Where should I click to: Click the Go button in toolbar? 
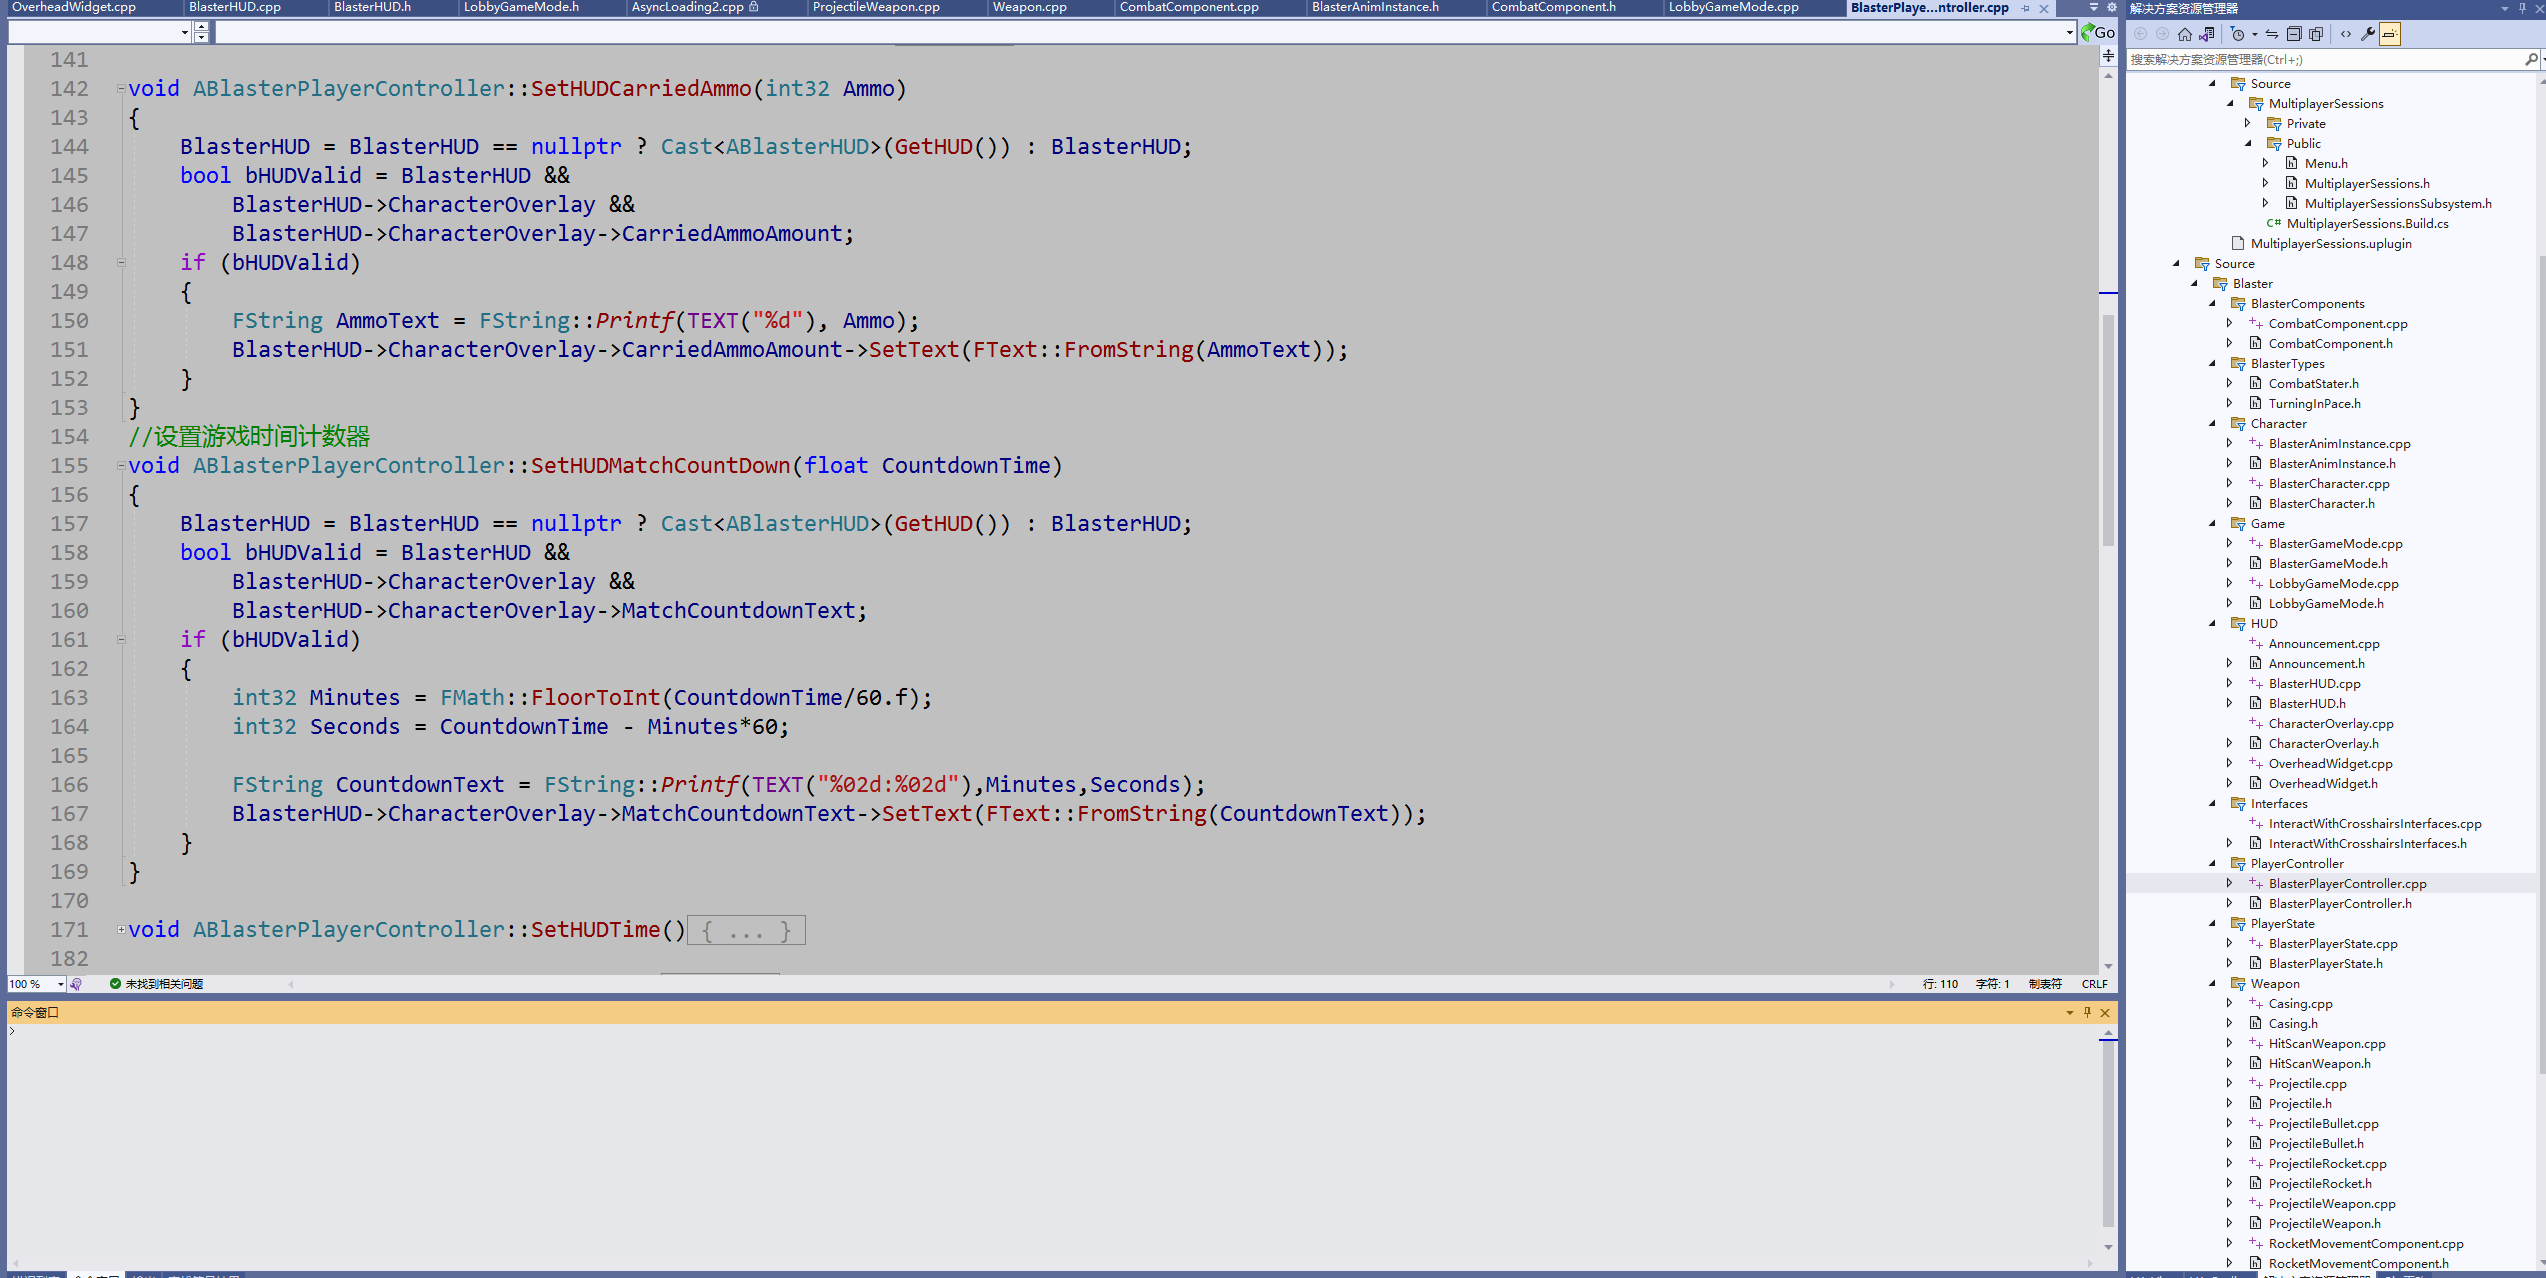[x=2103, y=31]
